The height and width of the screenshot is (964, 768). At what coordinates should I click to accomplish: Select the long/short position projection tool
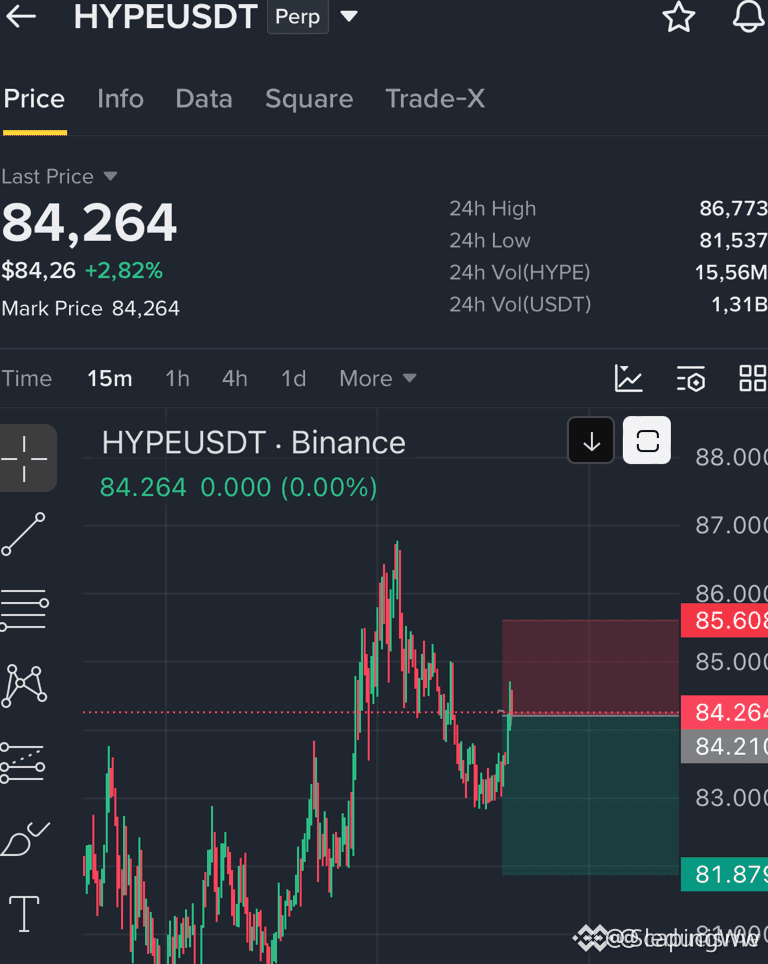pos(23,763)
